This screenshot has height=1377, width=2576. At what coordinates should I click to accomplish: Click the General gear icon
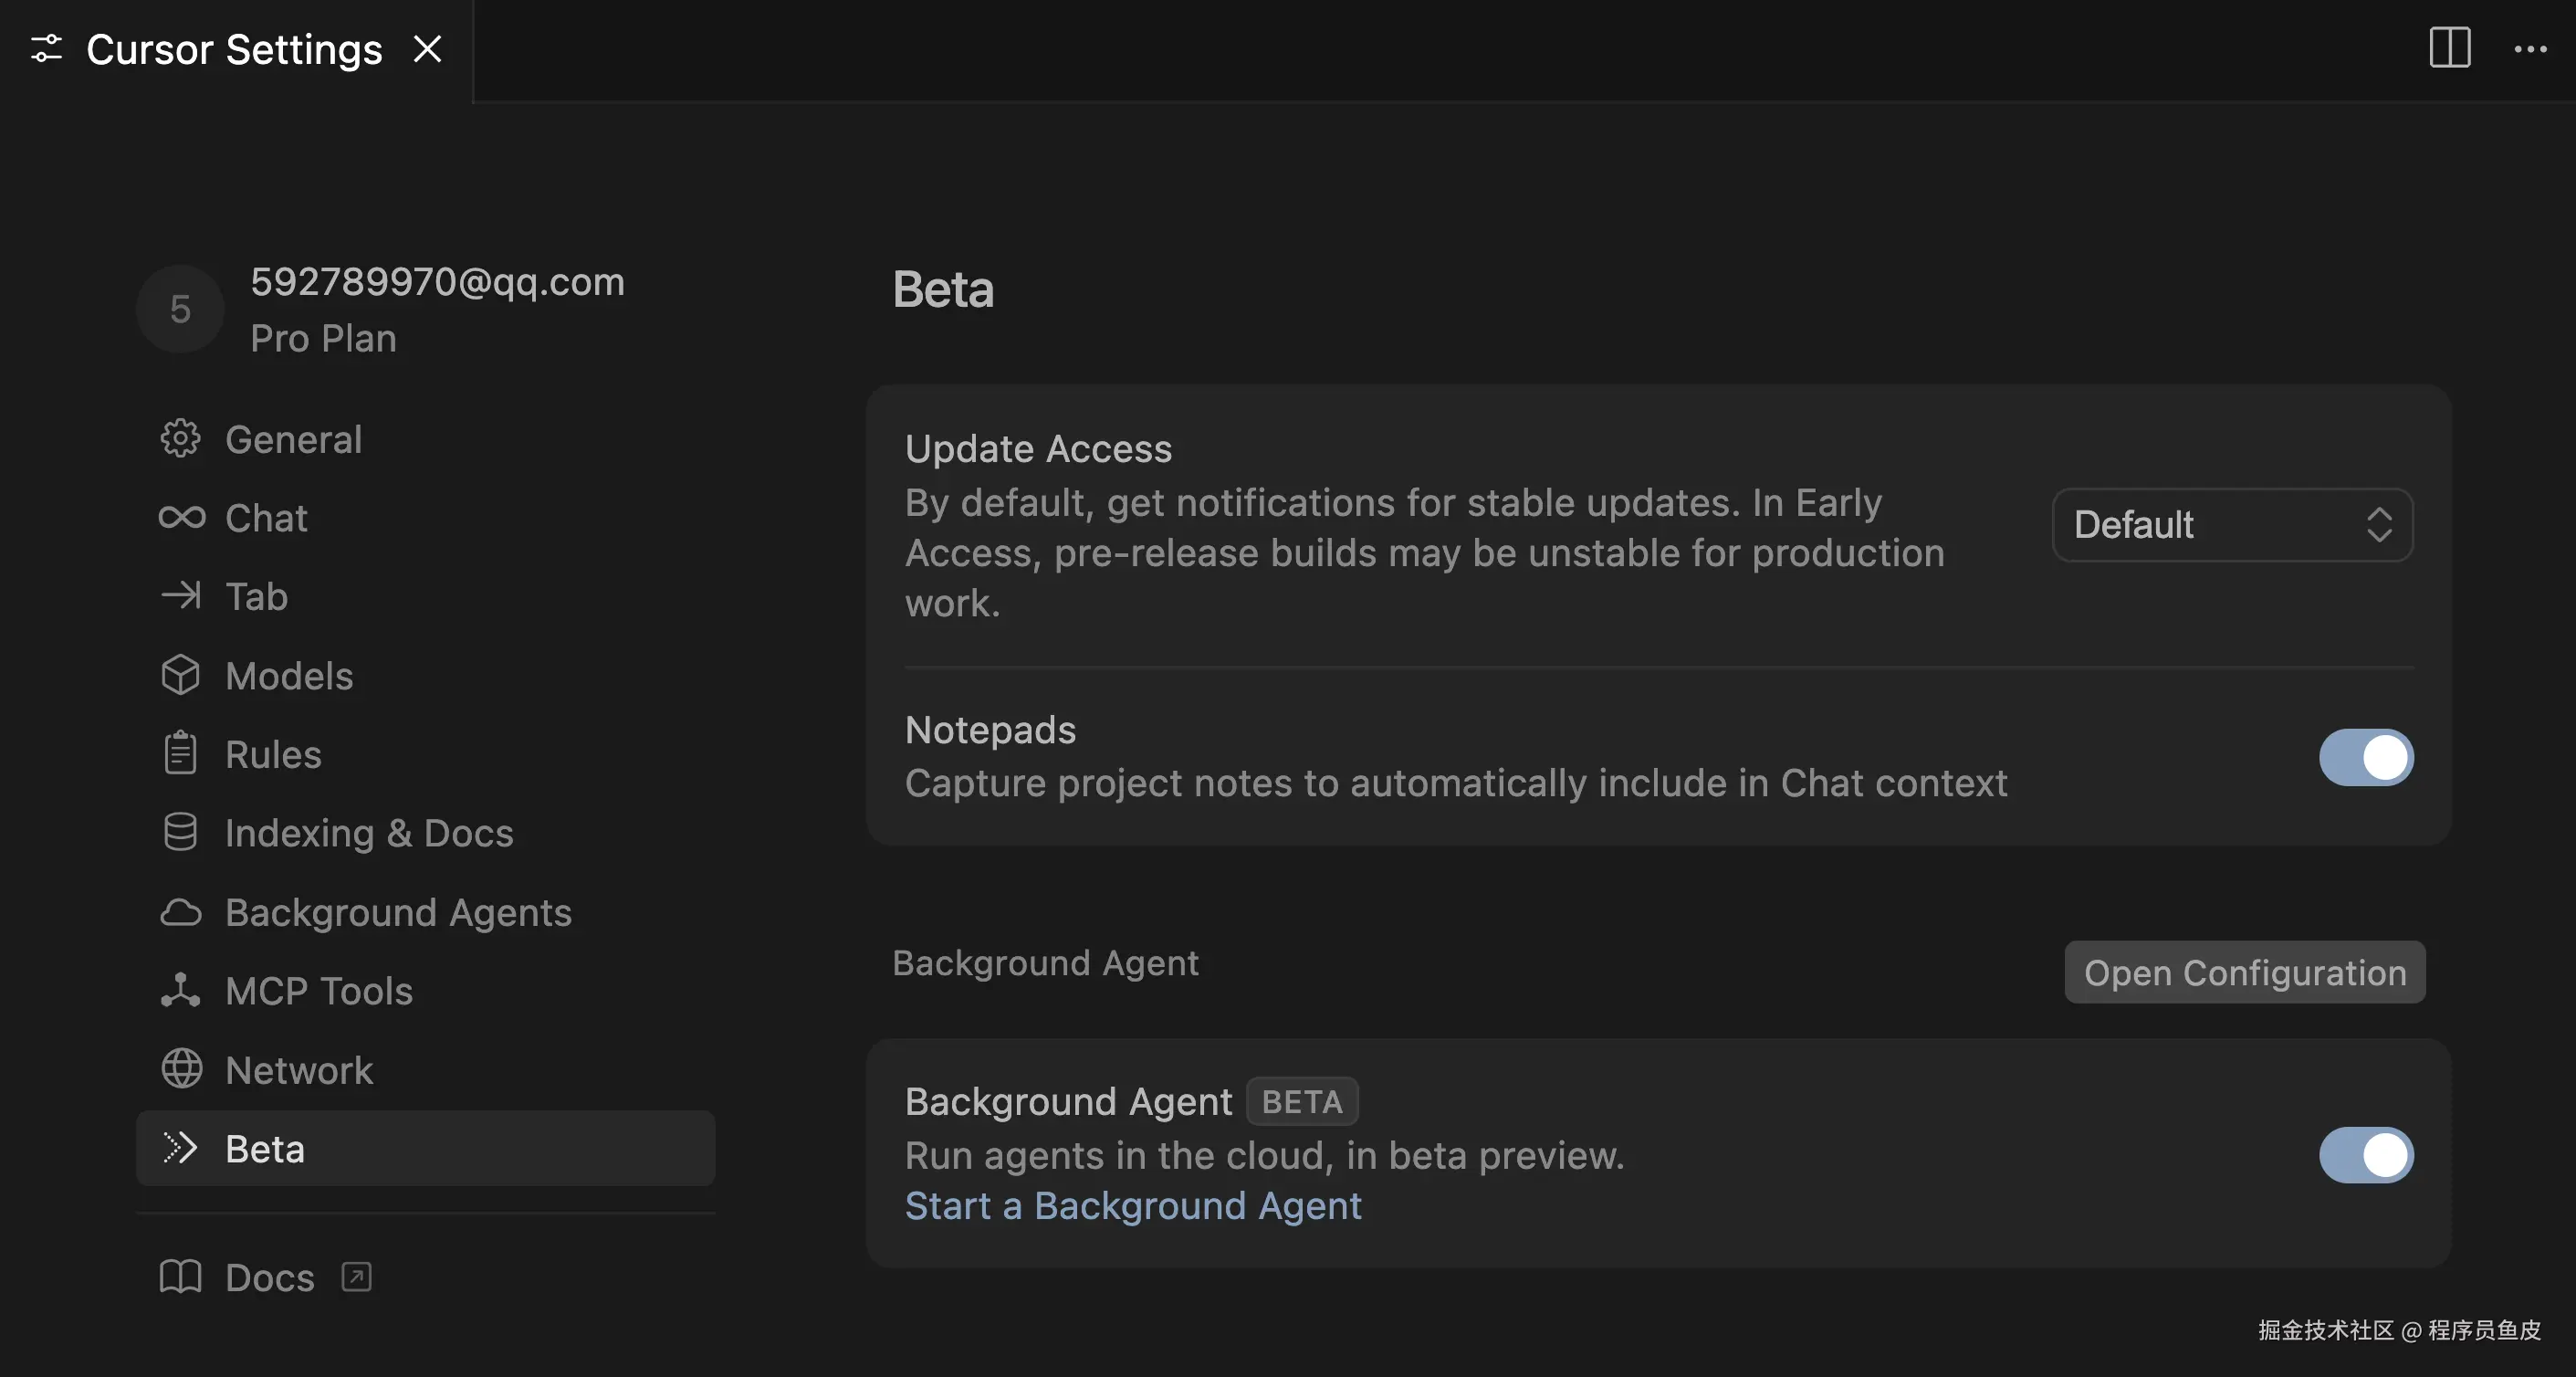pos(180,439)
